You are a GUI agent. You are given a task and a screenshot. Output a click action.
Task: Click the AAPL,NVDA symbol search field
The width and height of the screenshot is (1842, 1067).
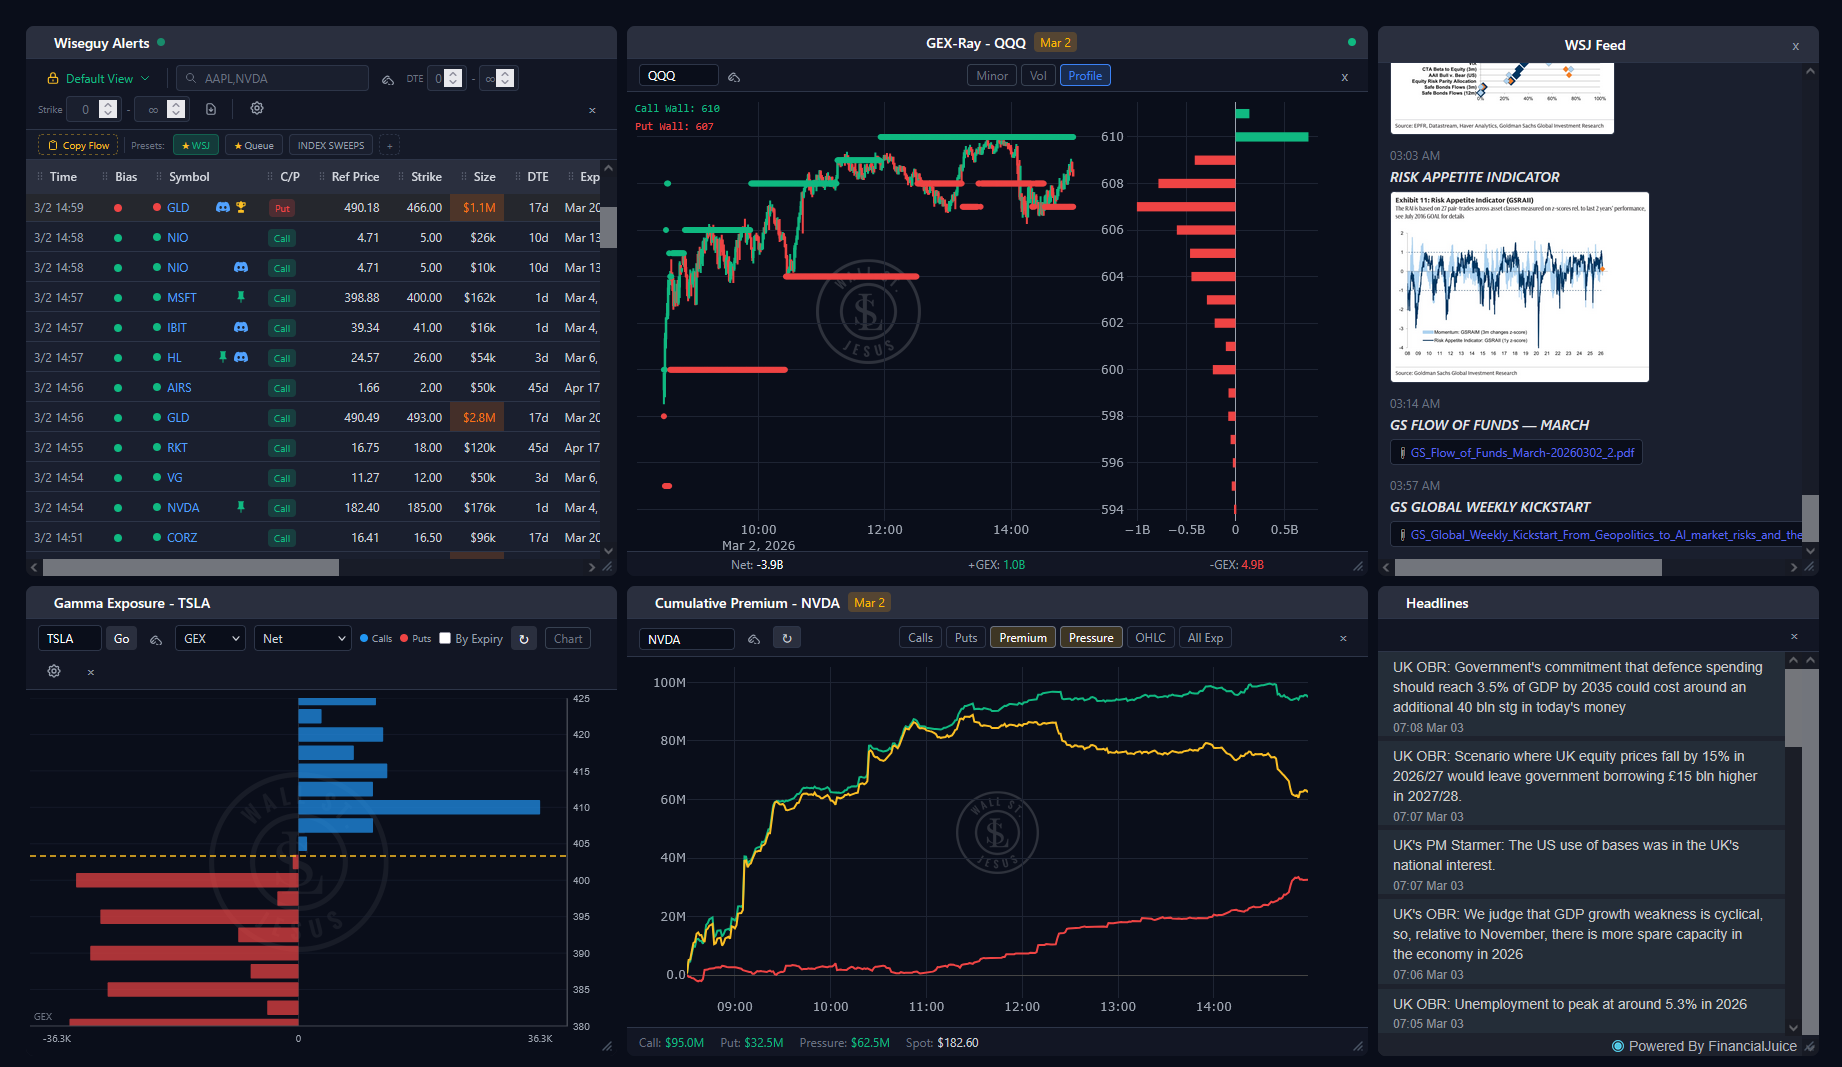(272, 78)
